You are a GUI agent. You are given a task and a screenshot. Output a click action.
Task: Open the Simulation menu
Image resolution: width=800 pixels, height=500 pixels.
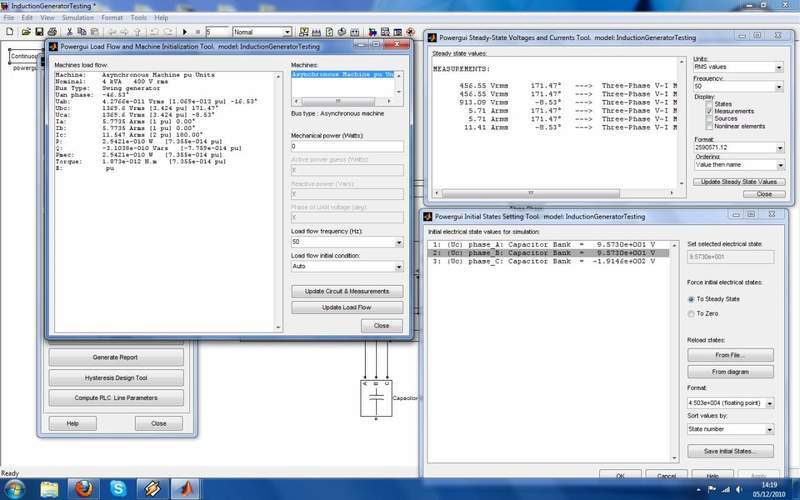pos(78,17)
